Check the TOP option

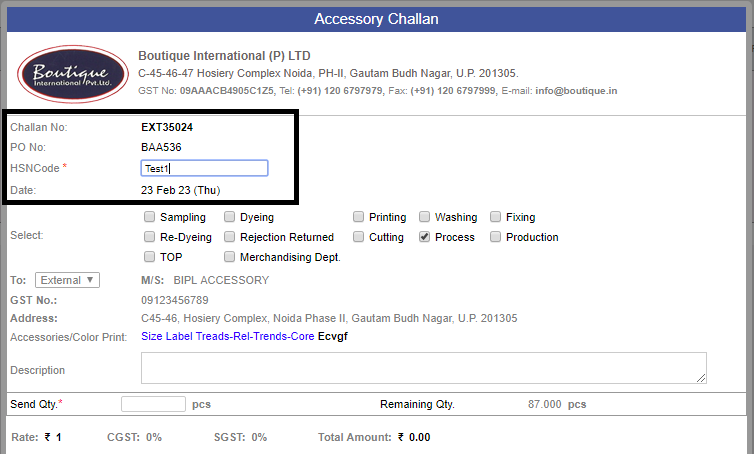150,256
